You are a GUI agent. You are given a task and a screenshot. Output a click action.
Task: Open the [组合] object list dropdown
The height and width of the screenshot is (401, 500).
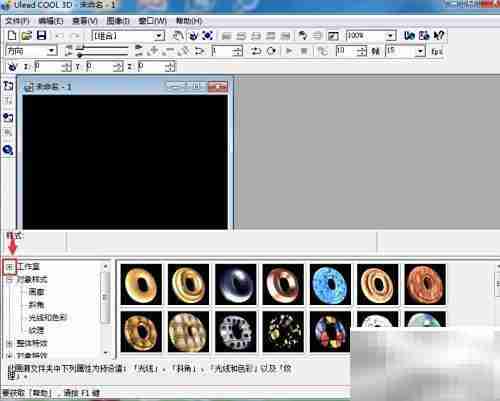pos(160,36)
